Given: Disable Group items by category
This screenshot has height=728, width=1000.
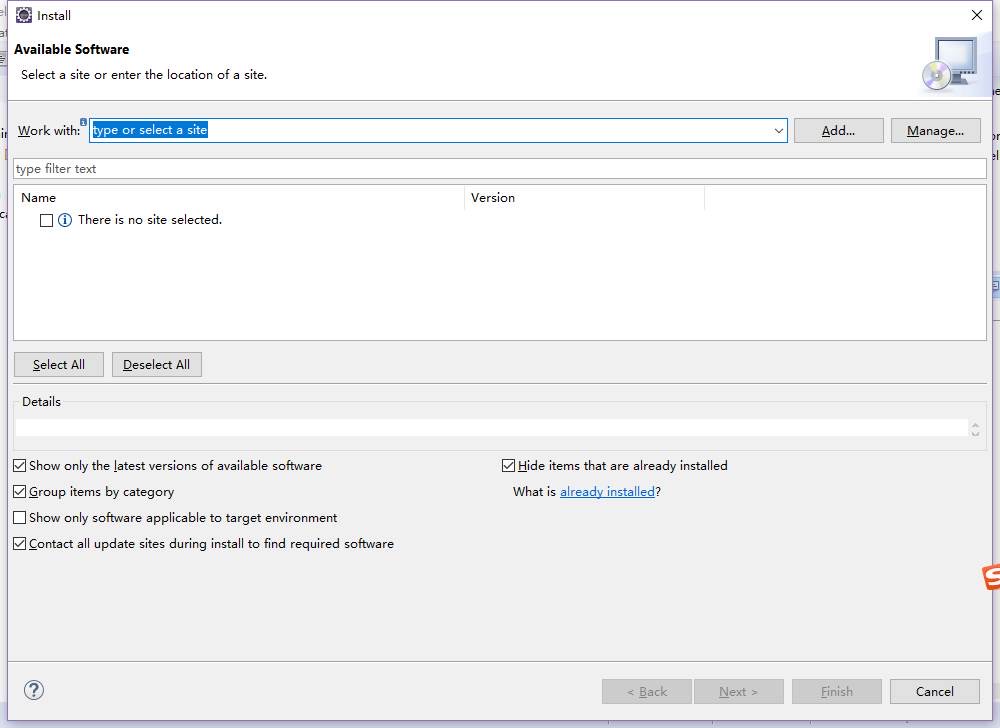Looking at the screenshot, I should pos(20,492).
